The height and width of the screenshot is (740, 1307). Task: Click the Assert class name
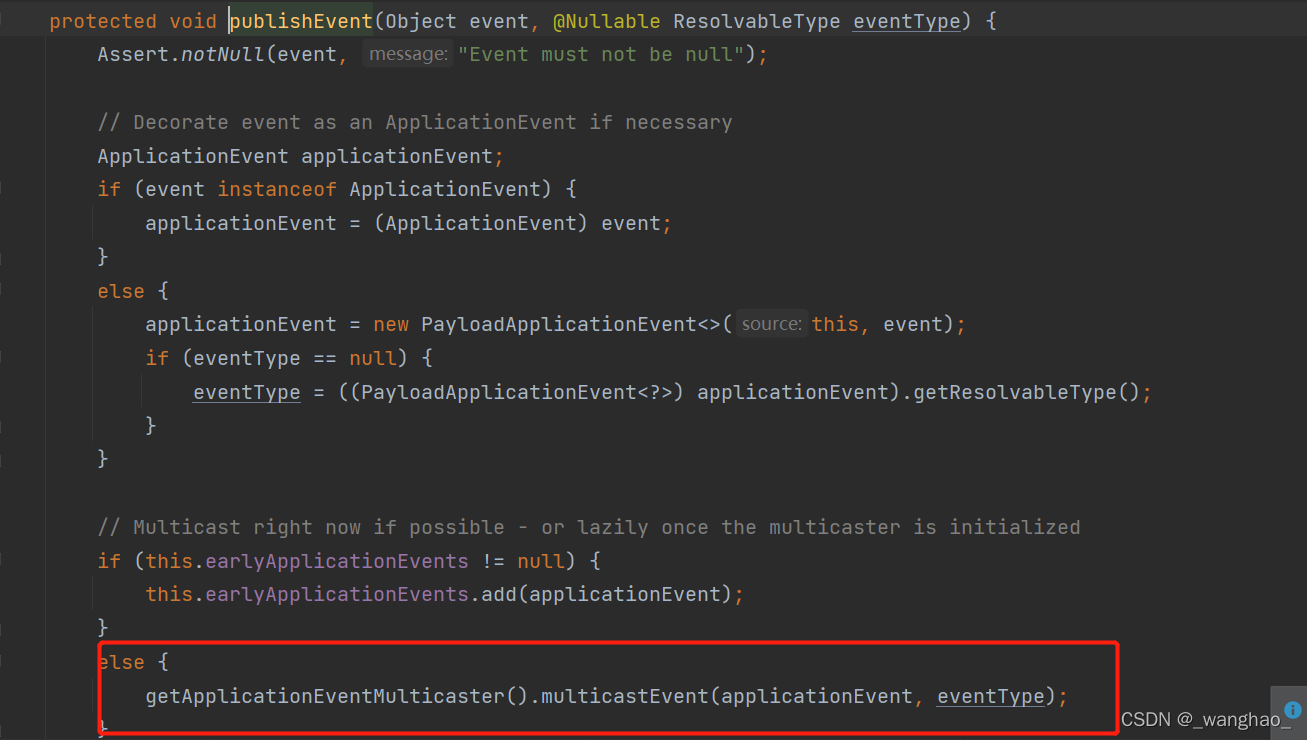pos(133,54)
